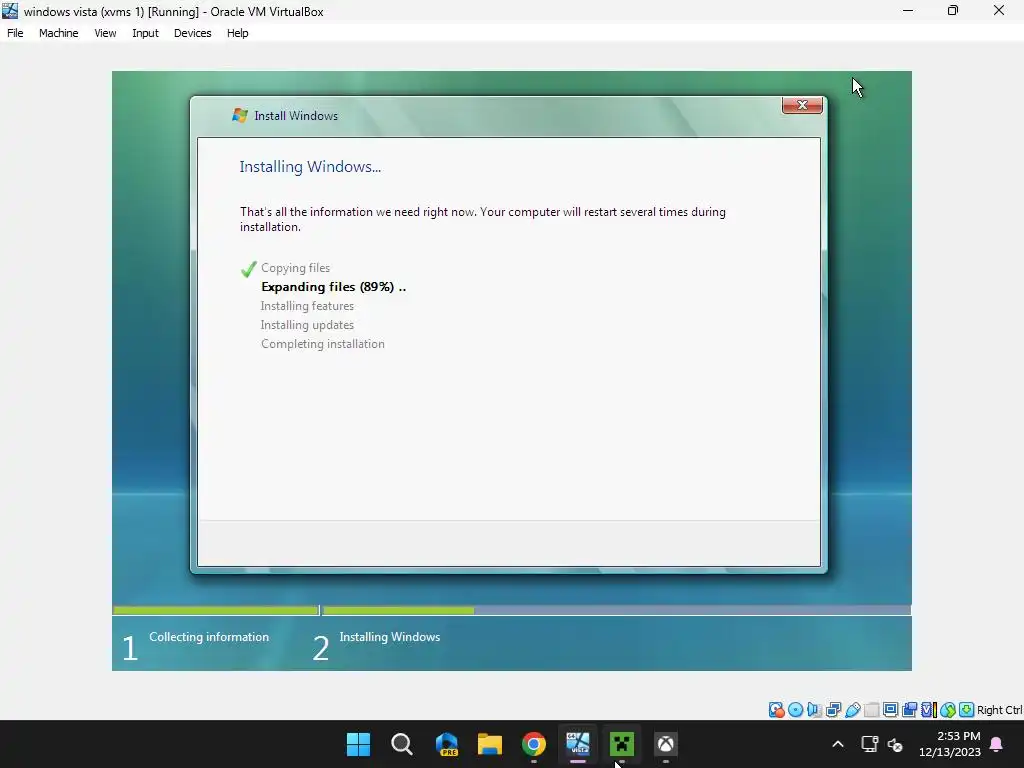Show hidden system tray icons
The image size is (1024, 768).
coord(838,744)
